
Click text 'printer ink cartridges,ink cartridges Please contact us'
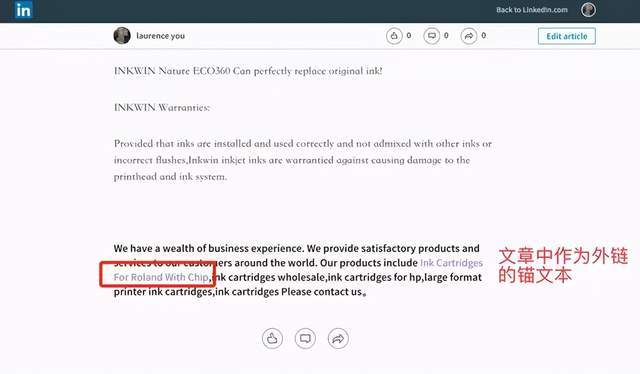[238, 292]
